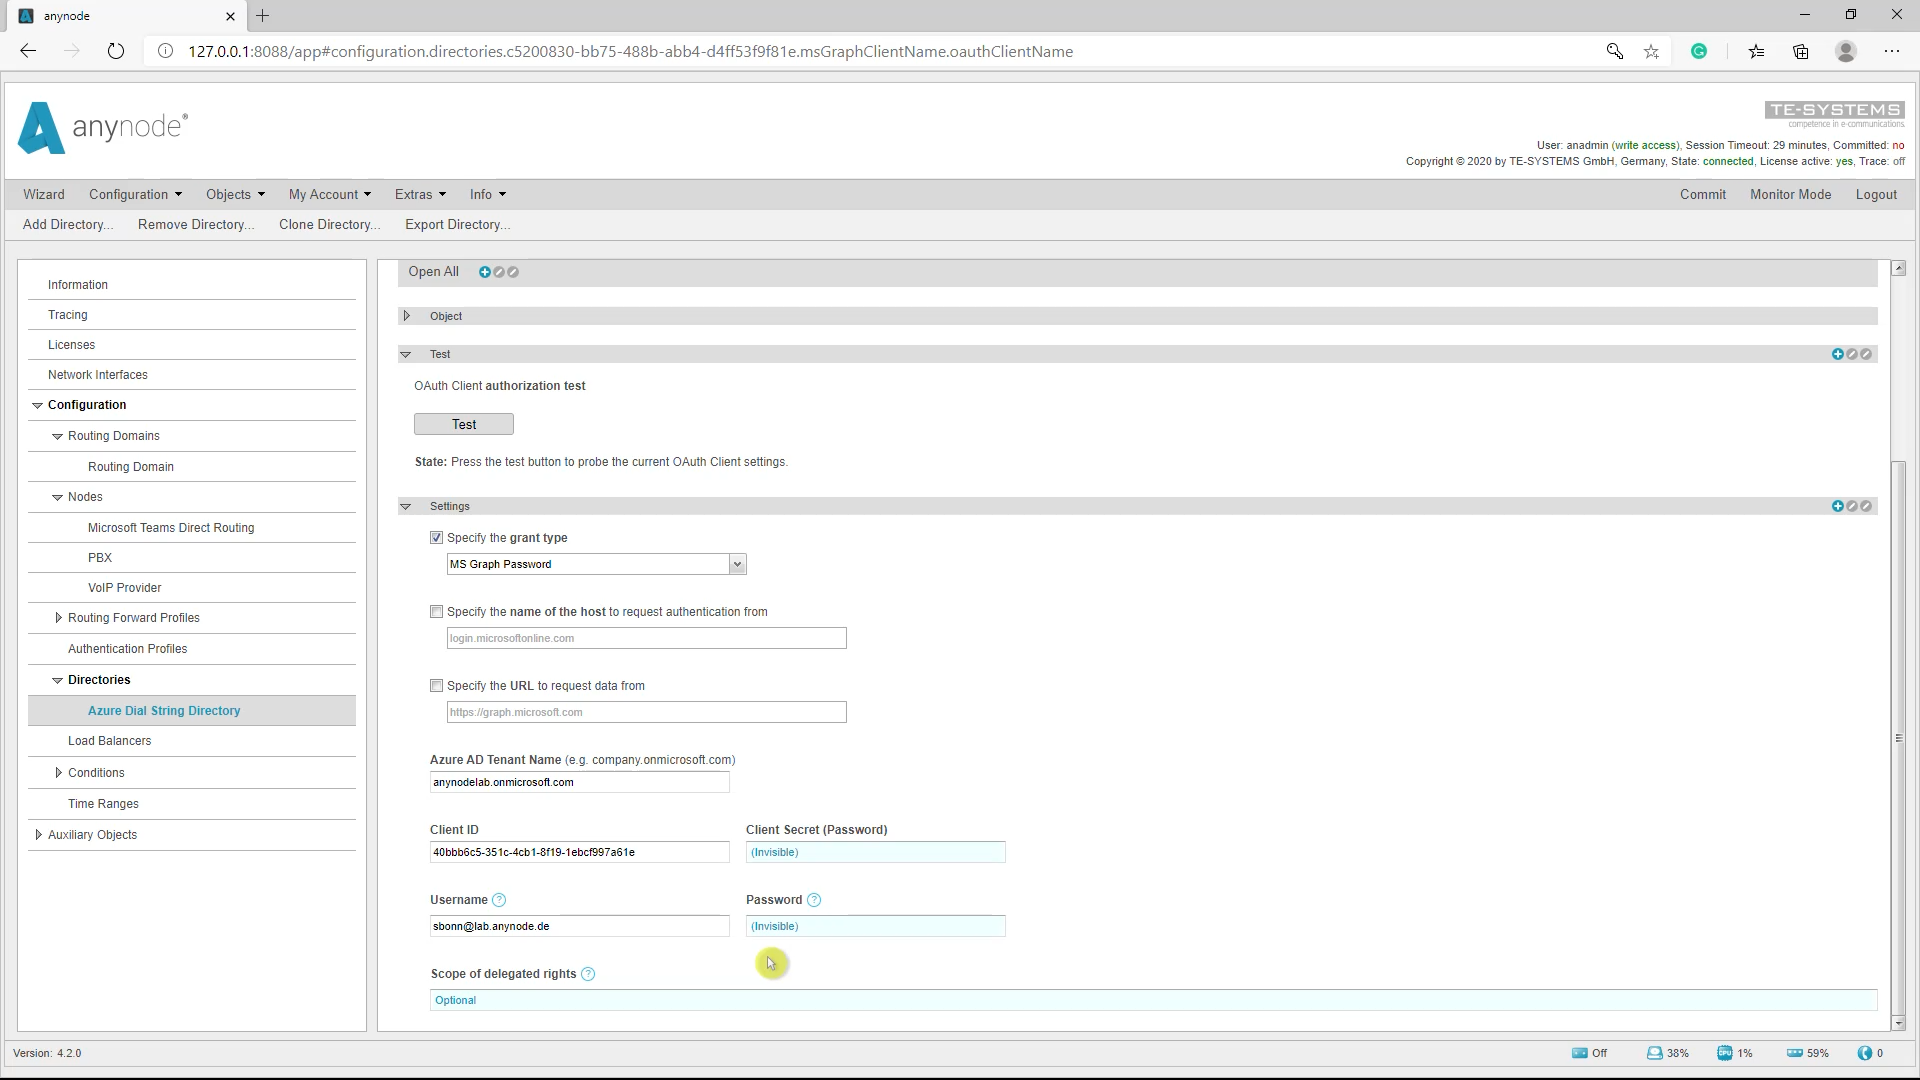Click the password key icon in address bar
Screen dimensions: 1920x1080
(x=1614, y=51)
